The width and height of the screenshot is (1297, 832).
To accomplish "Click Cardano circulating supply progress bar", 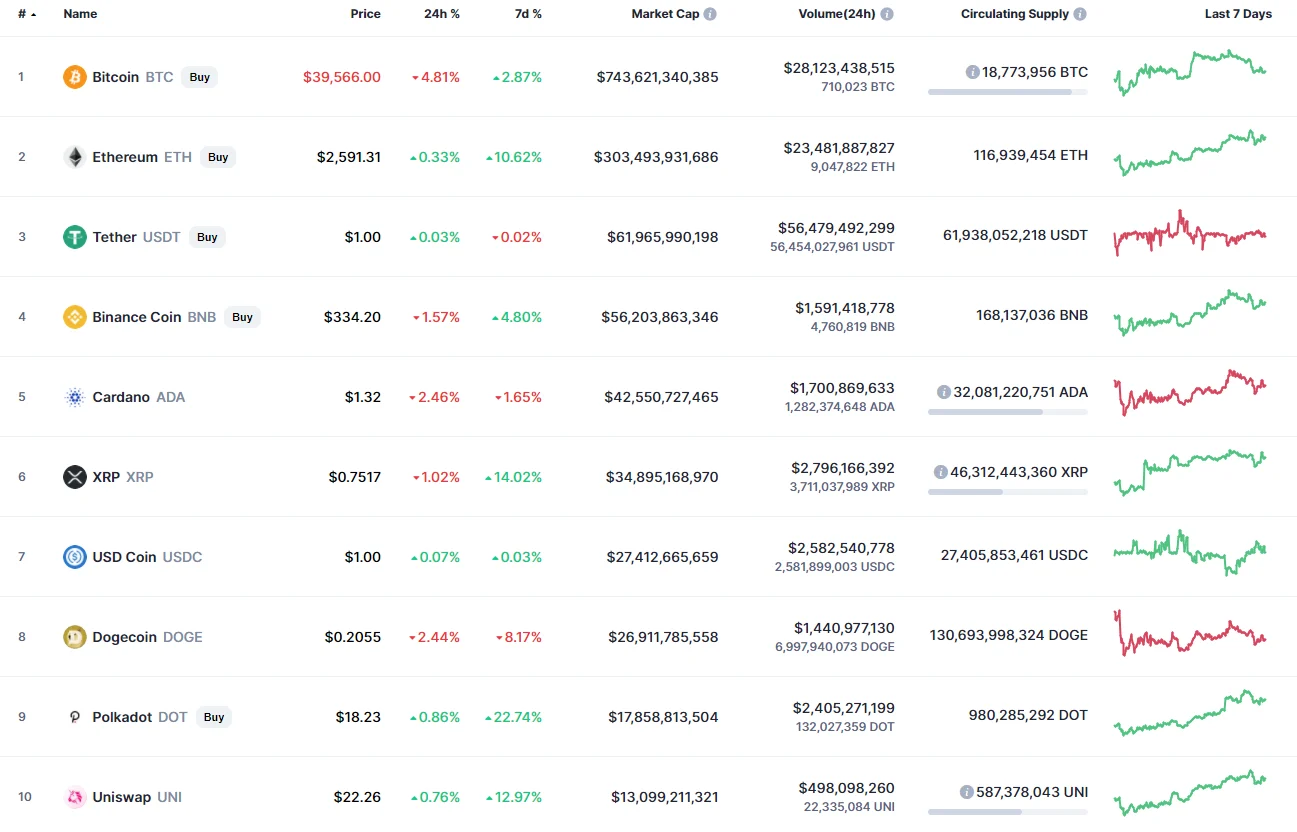I will pos(1007,412).
